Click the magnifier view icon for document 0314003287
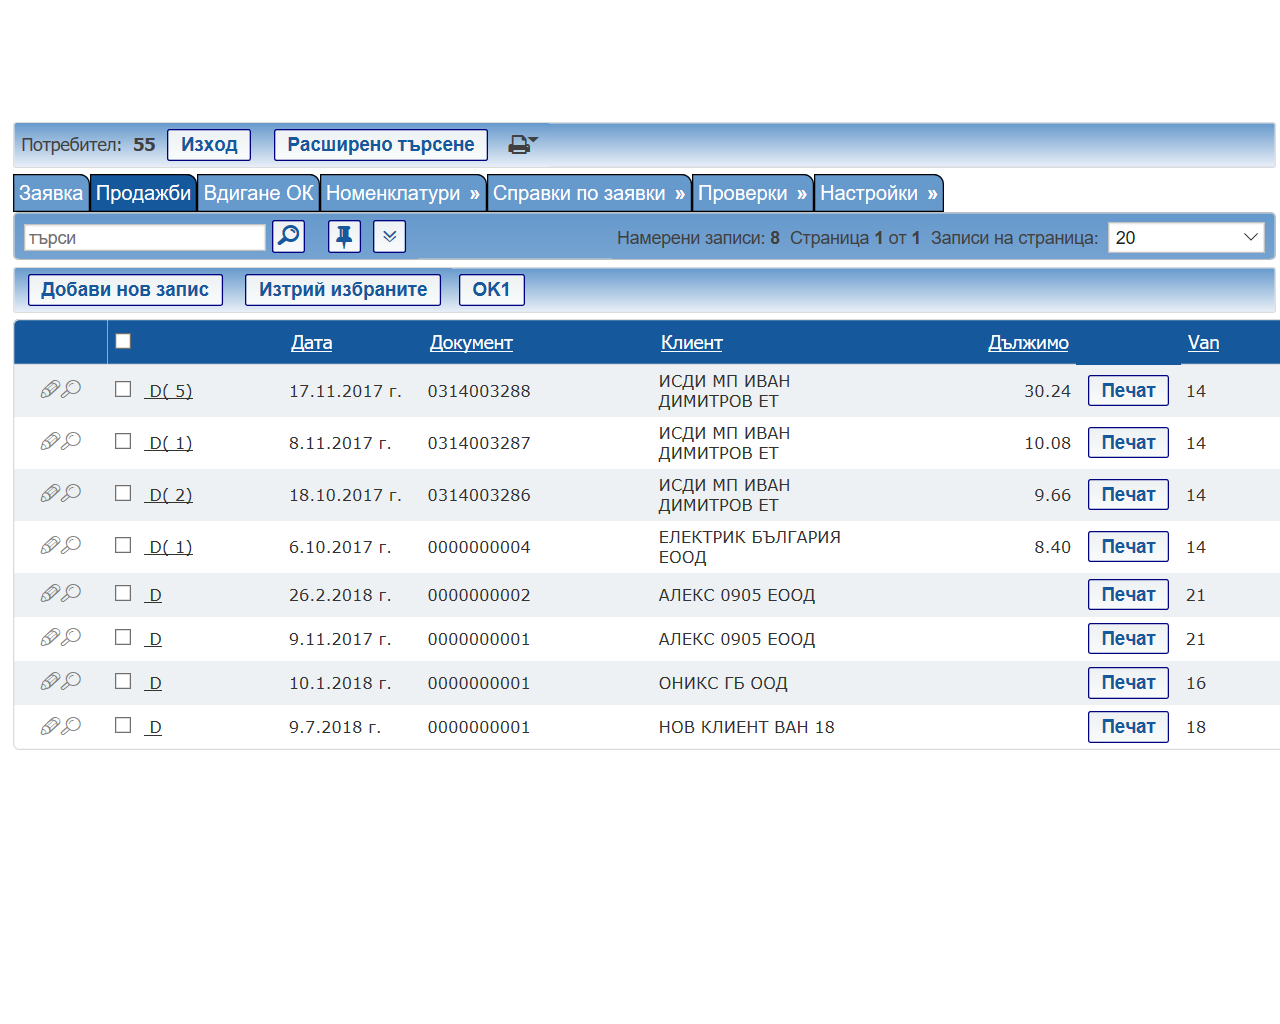Viewport: 1280px width, 1024px height. point(72,442)
